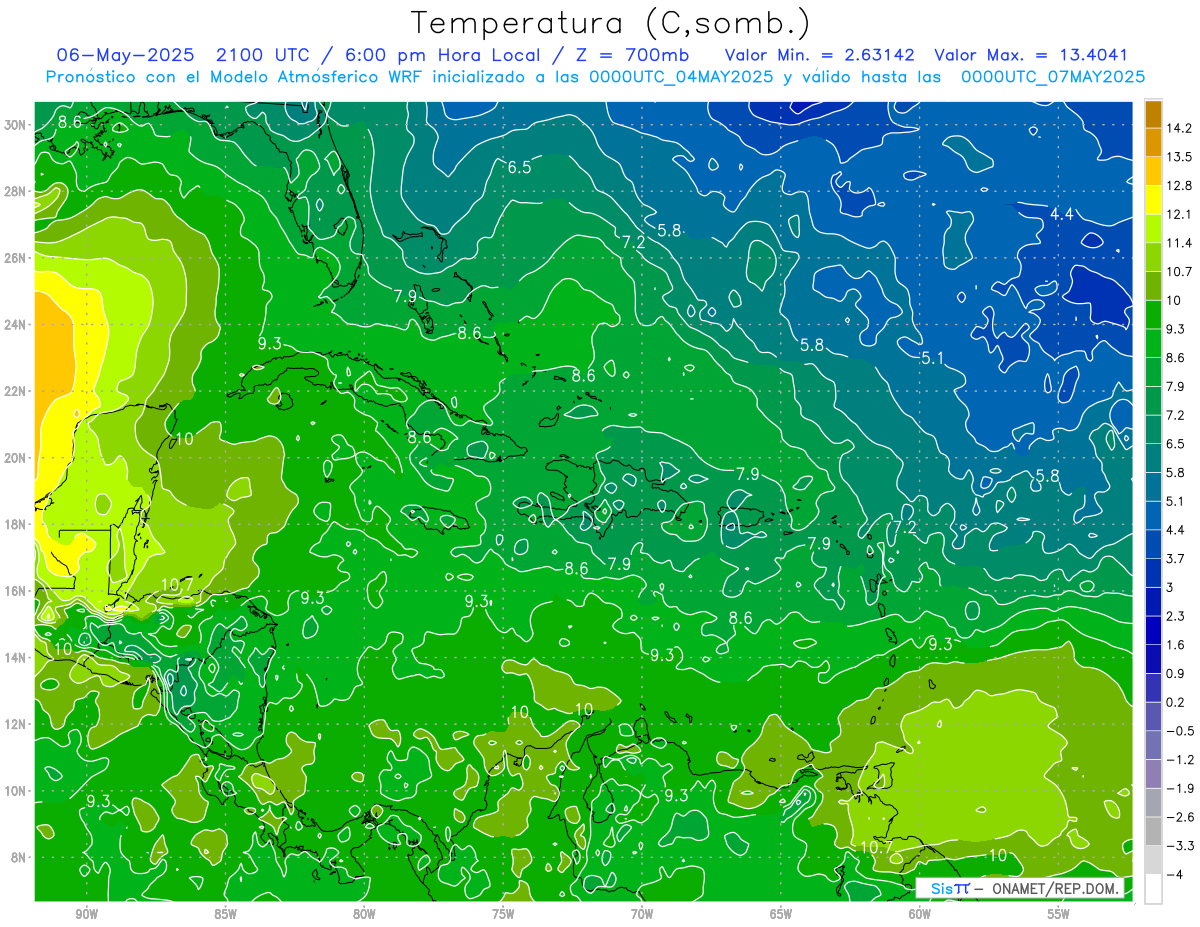Click the "24N" latitude axis label
The width and height of the screenshot is (1200, 927).
(x=17, y=325)
